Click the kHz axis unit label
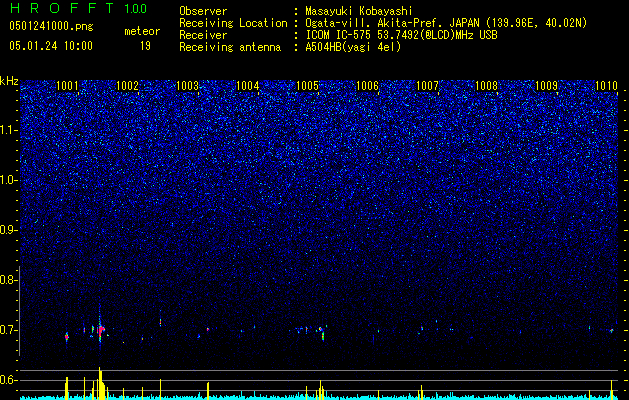 [9, 81]
